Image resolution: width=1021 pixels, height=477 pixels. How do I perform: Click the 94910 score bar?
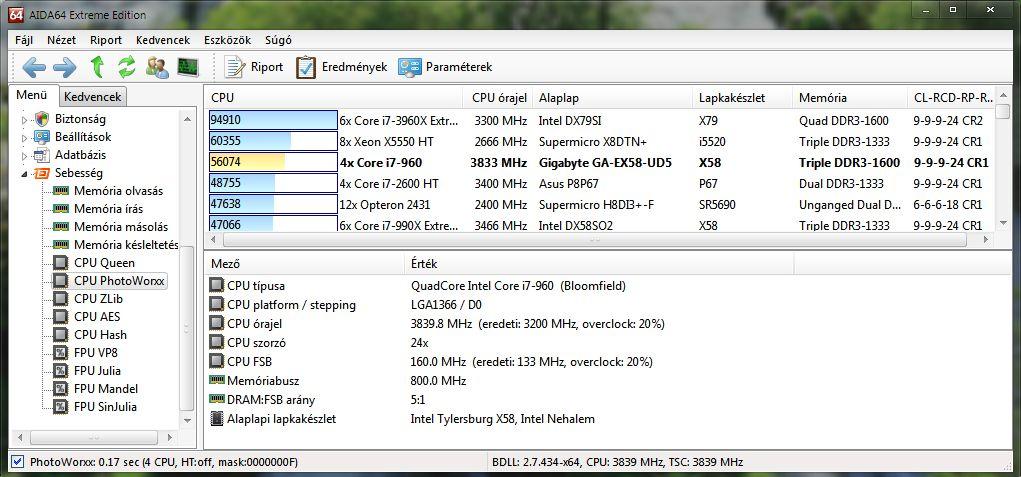273,120
